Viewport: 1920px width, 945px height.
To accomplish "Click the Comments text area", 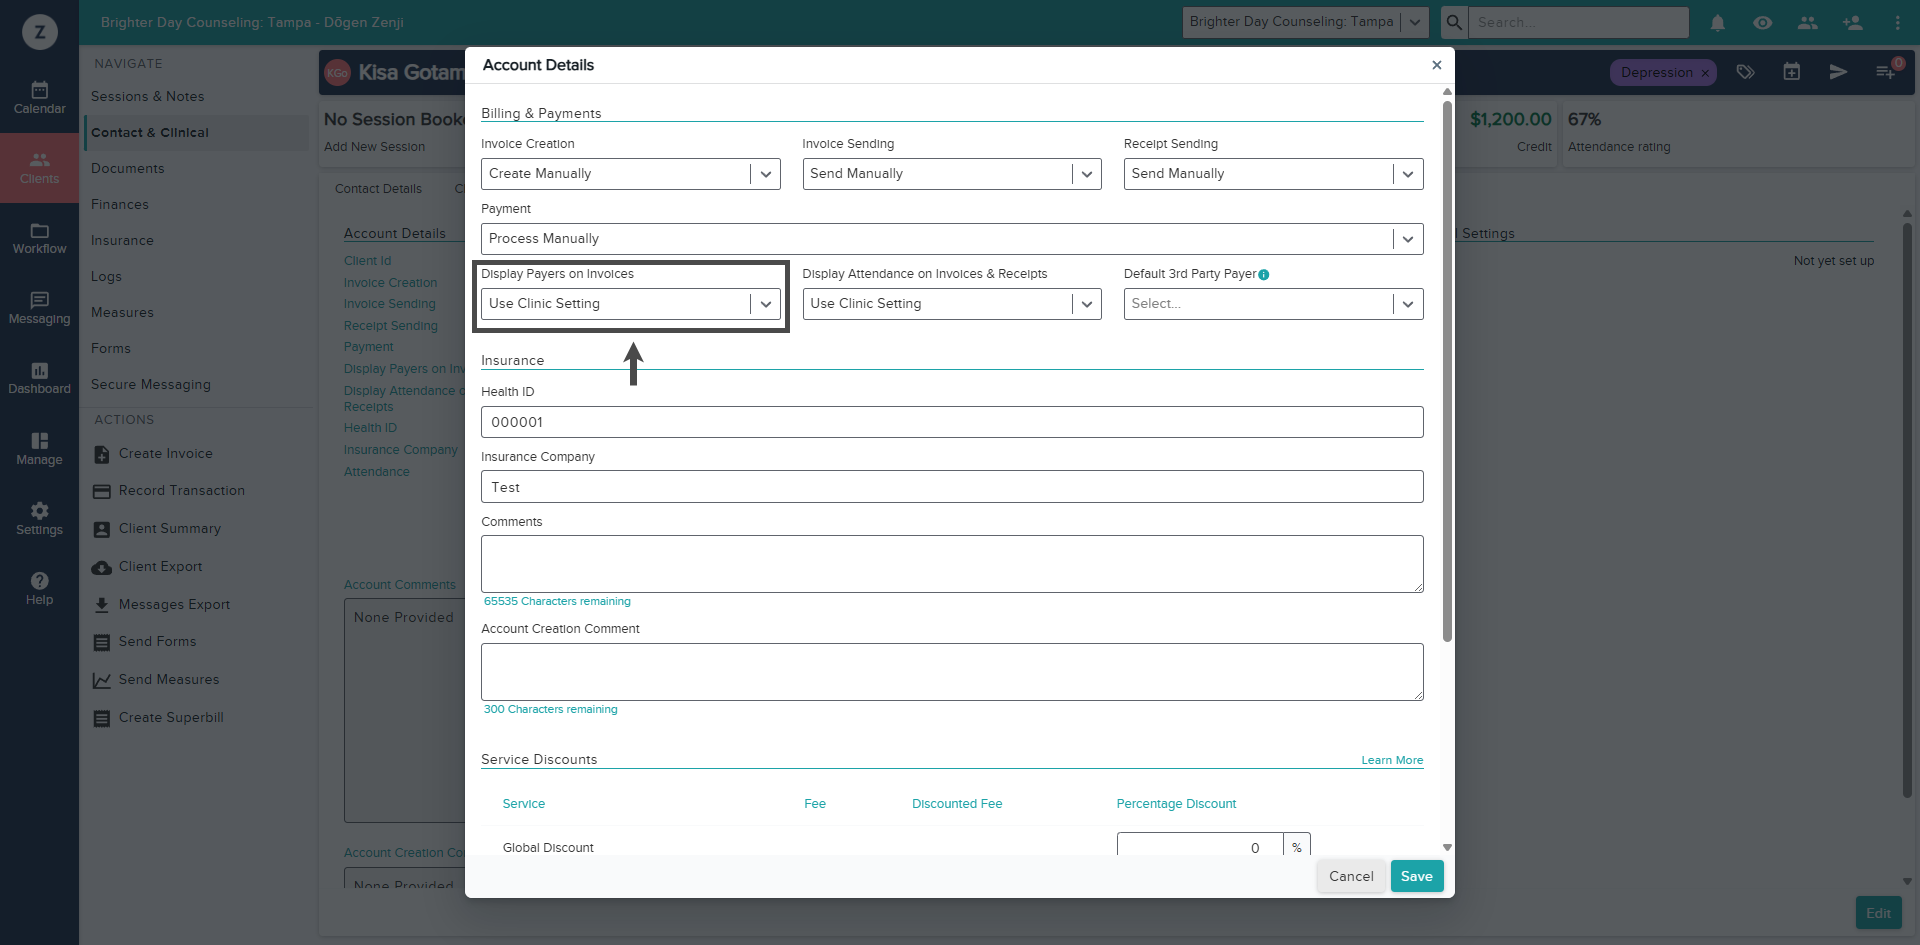I will coord(952,564).
